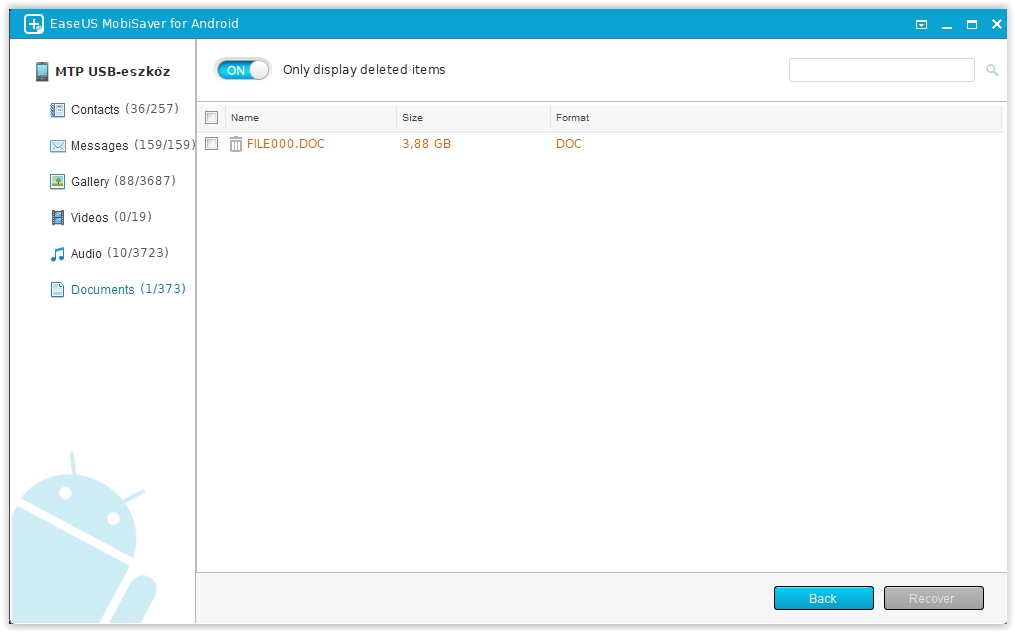Click the trash icon beside FILE000.DOC
This screenshot has width=1015, height=632.
coord(236,144)
